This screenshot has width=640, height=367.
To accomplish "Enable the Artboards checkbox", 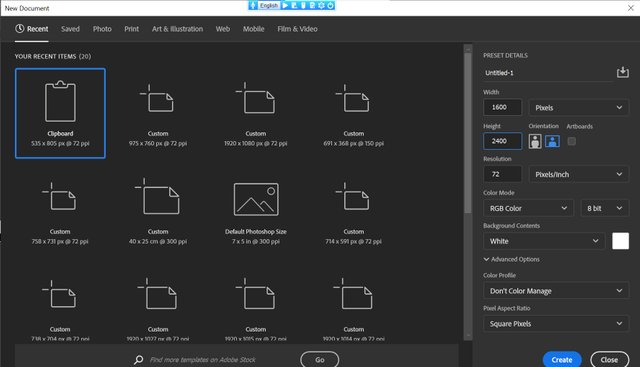I will pyautogui.click(x=571, y=141).
